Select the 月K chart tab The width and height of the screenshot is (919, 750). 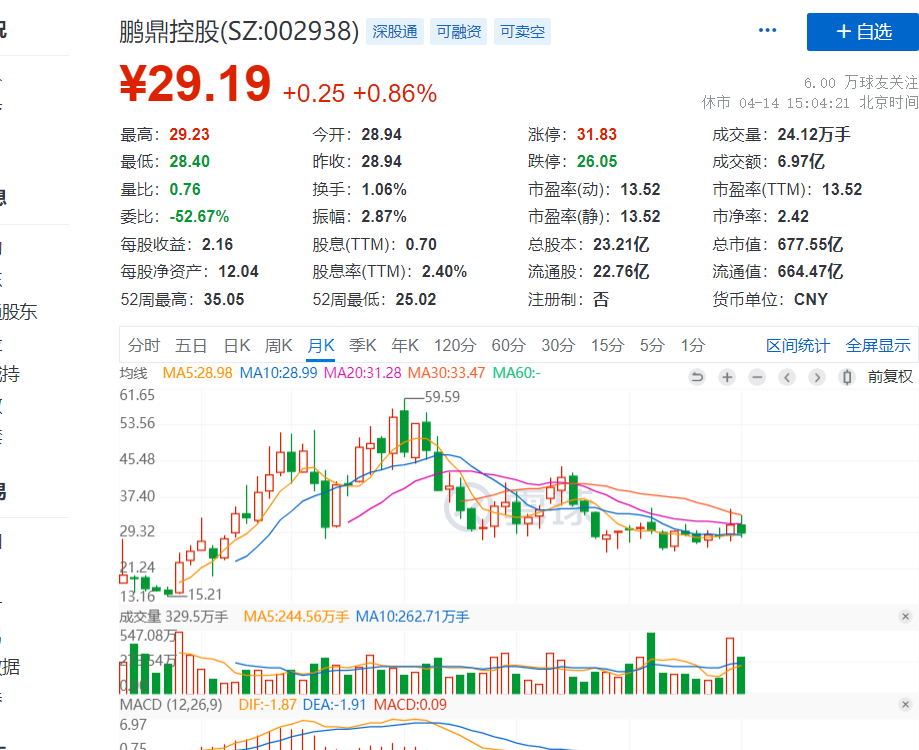(321, 345)
